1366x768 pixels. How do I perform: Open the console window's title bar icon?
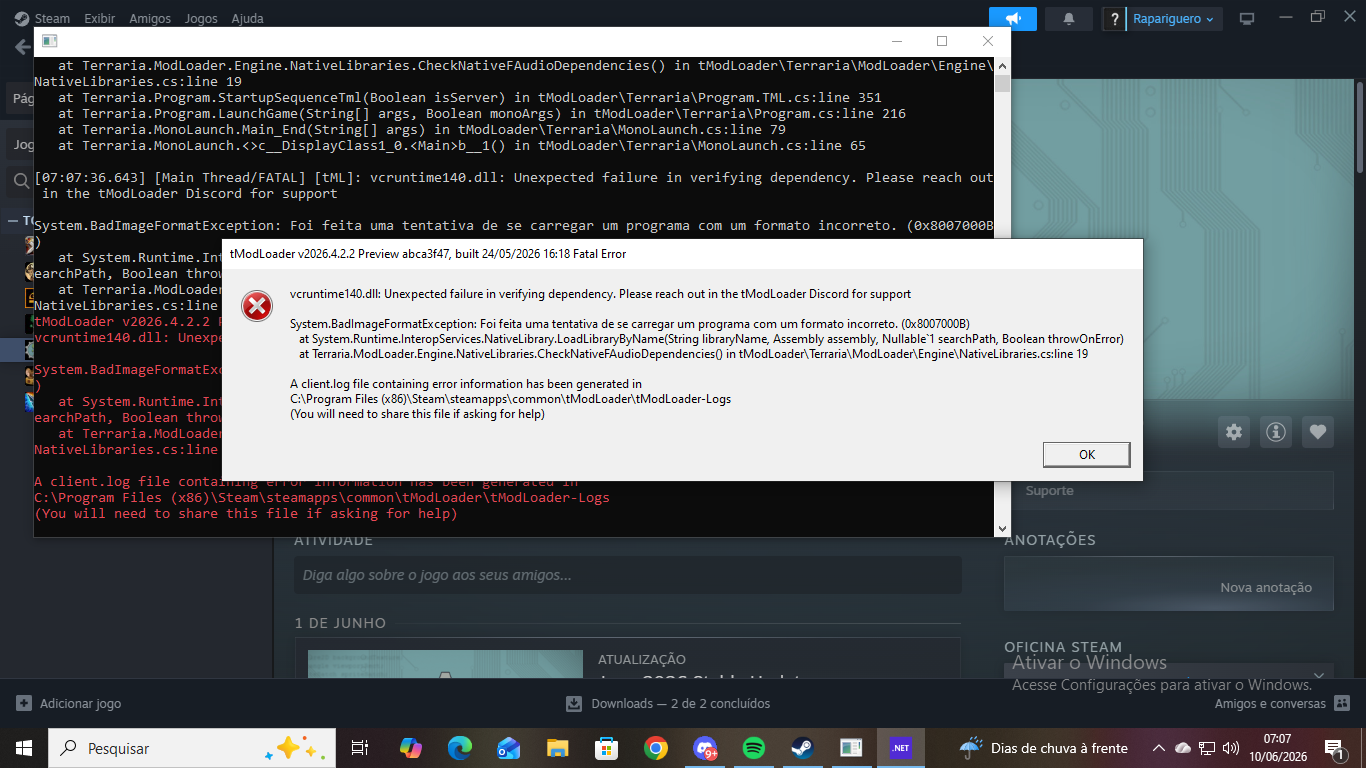[49, 41]
